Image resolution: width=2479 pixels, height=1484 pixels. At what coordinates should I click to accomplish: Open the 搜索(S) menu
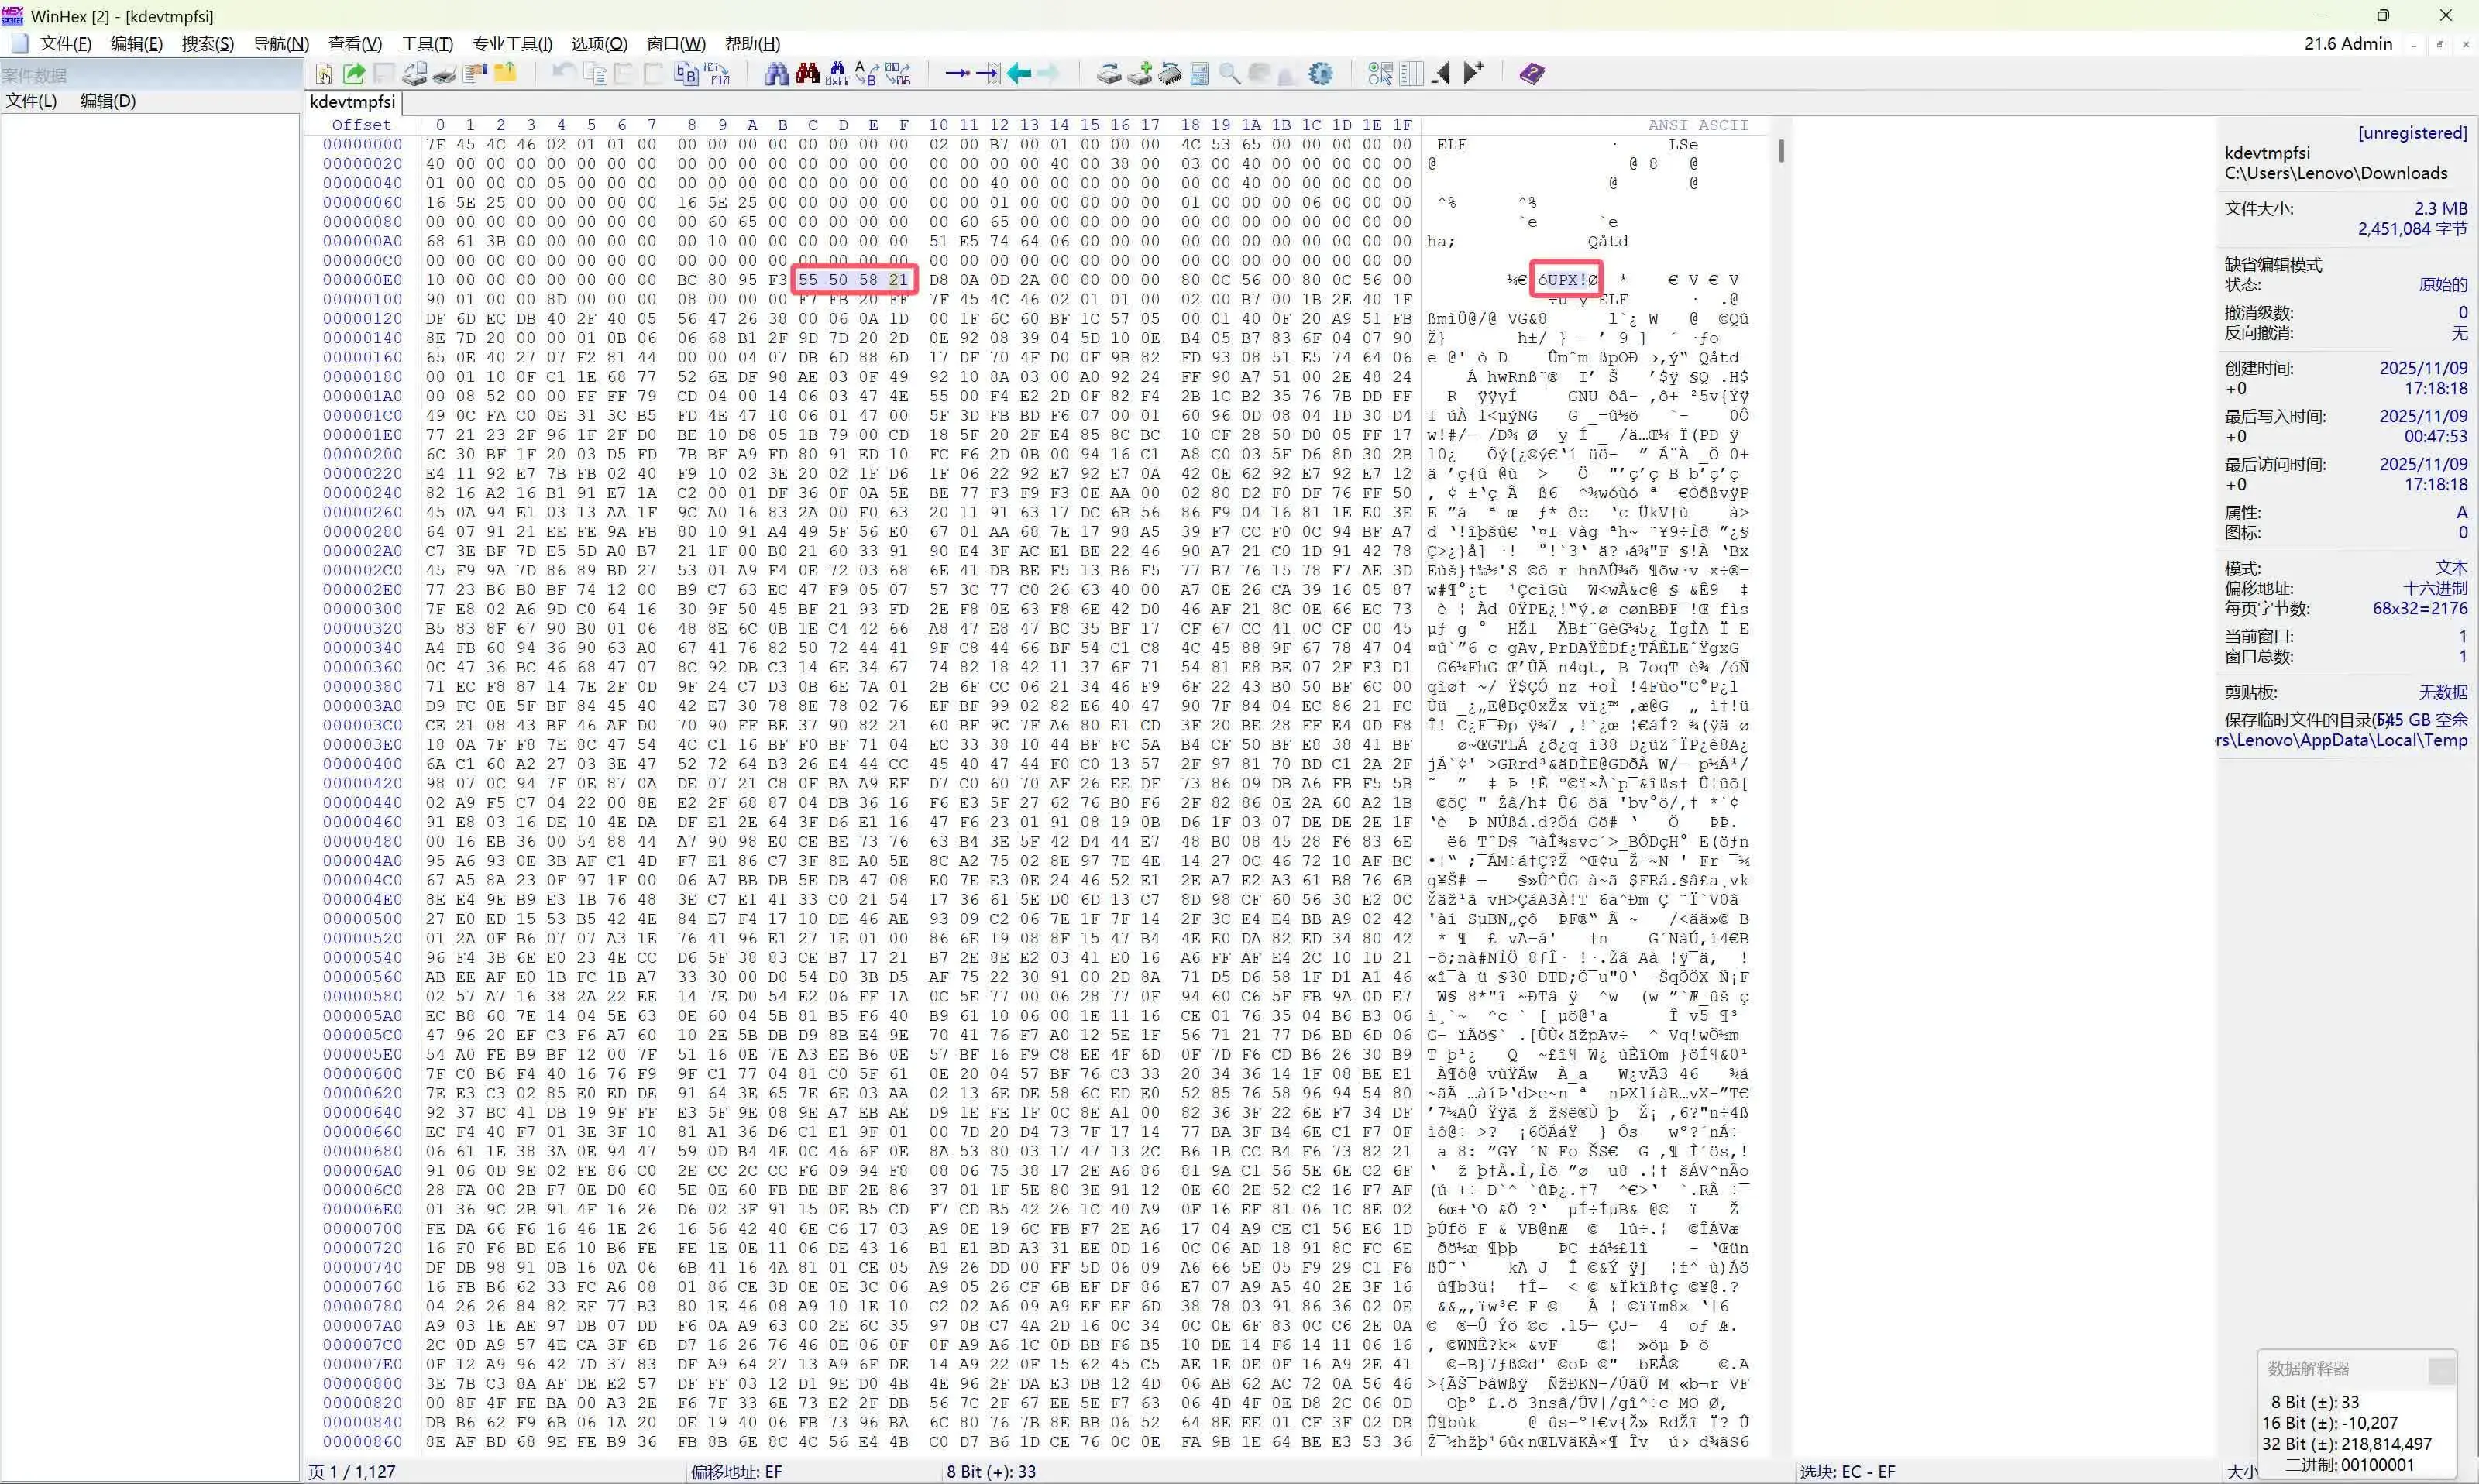tap(207, 44)
